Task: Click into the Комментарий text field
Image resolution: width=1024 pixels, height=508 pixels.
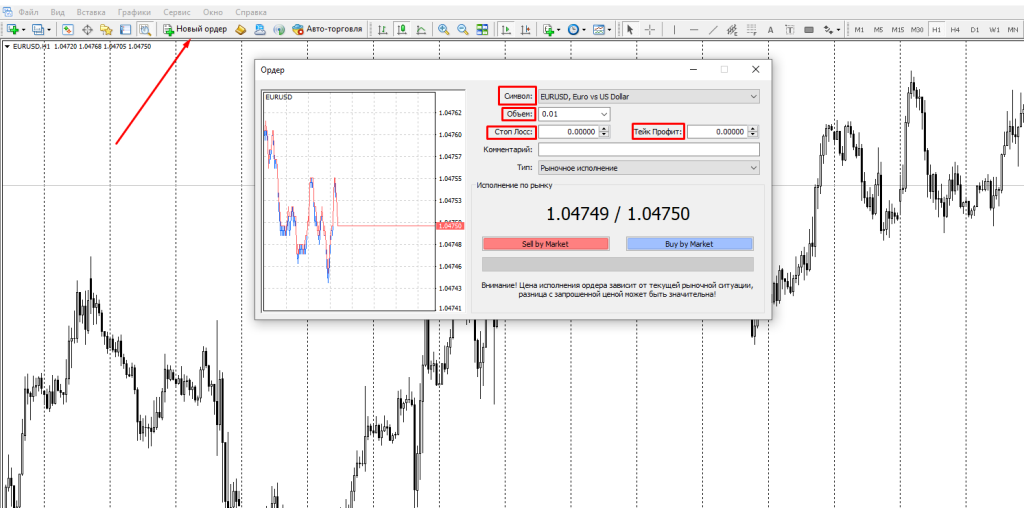Action: click(x=648, y=150)
